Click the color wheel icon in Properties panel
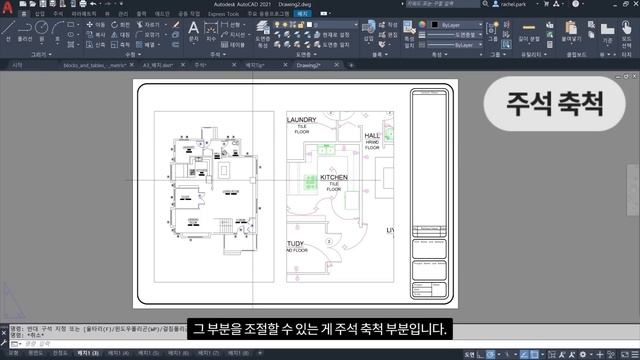The height and width of the screenshot is (360, 640). 422,25
